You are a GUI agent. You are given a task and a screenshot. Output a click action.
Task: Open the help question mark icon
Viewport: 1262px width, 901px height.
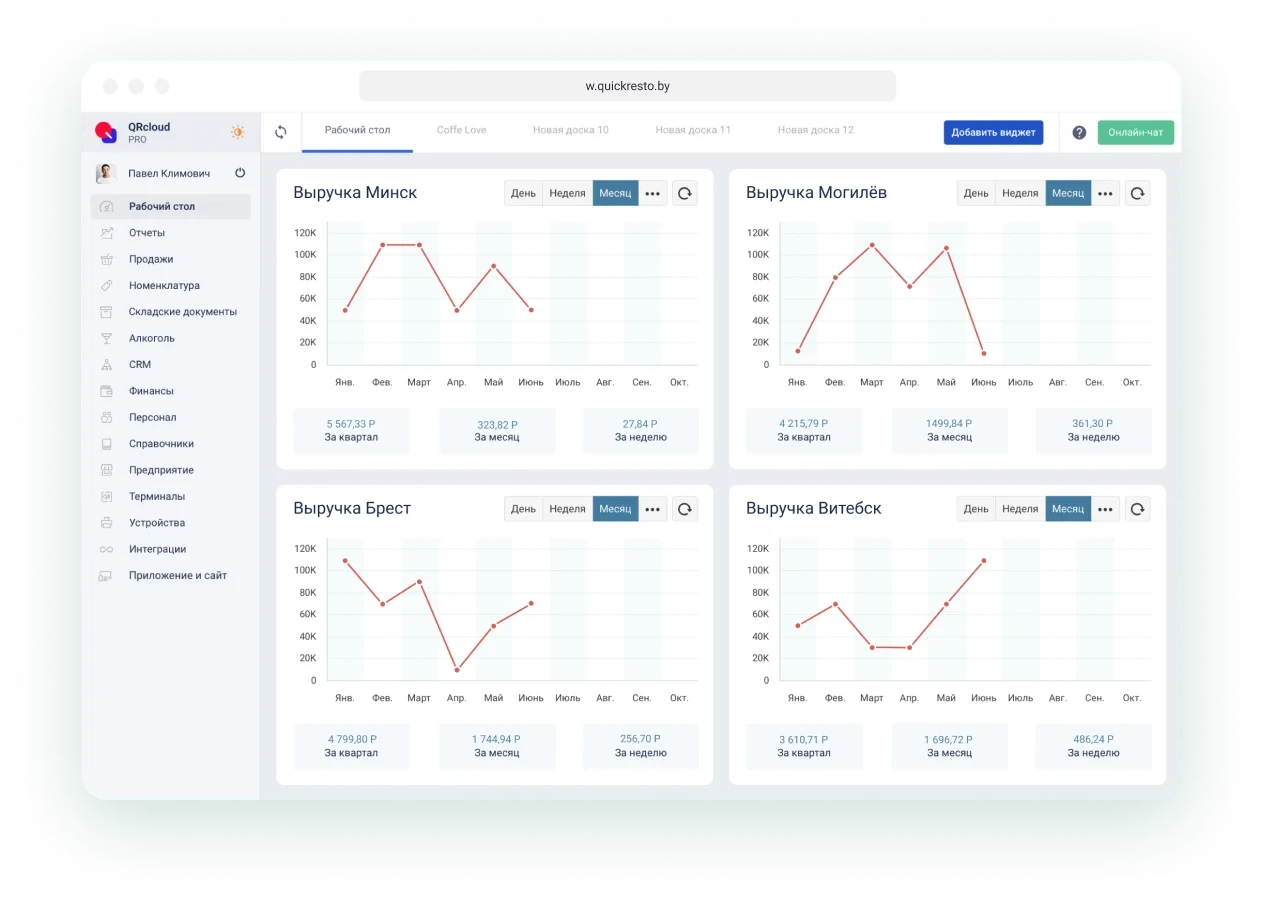coord(1079,132)
